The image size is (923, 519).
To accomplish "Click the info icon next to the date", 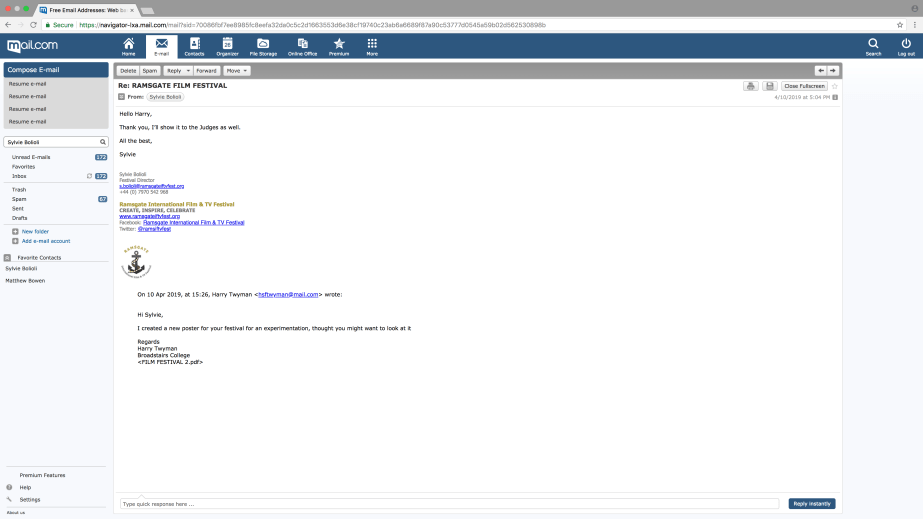I will tap(835, 97).
